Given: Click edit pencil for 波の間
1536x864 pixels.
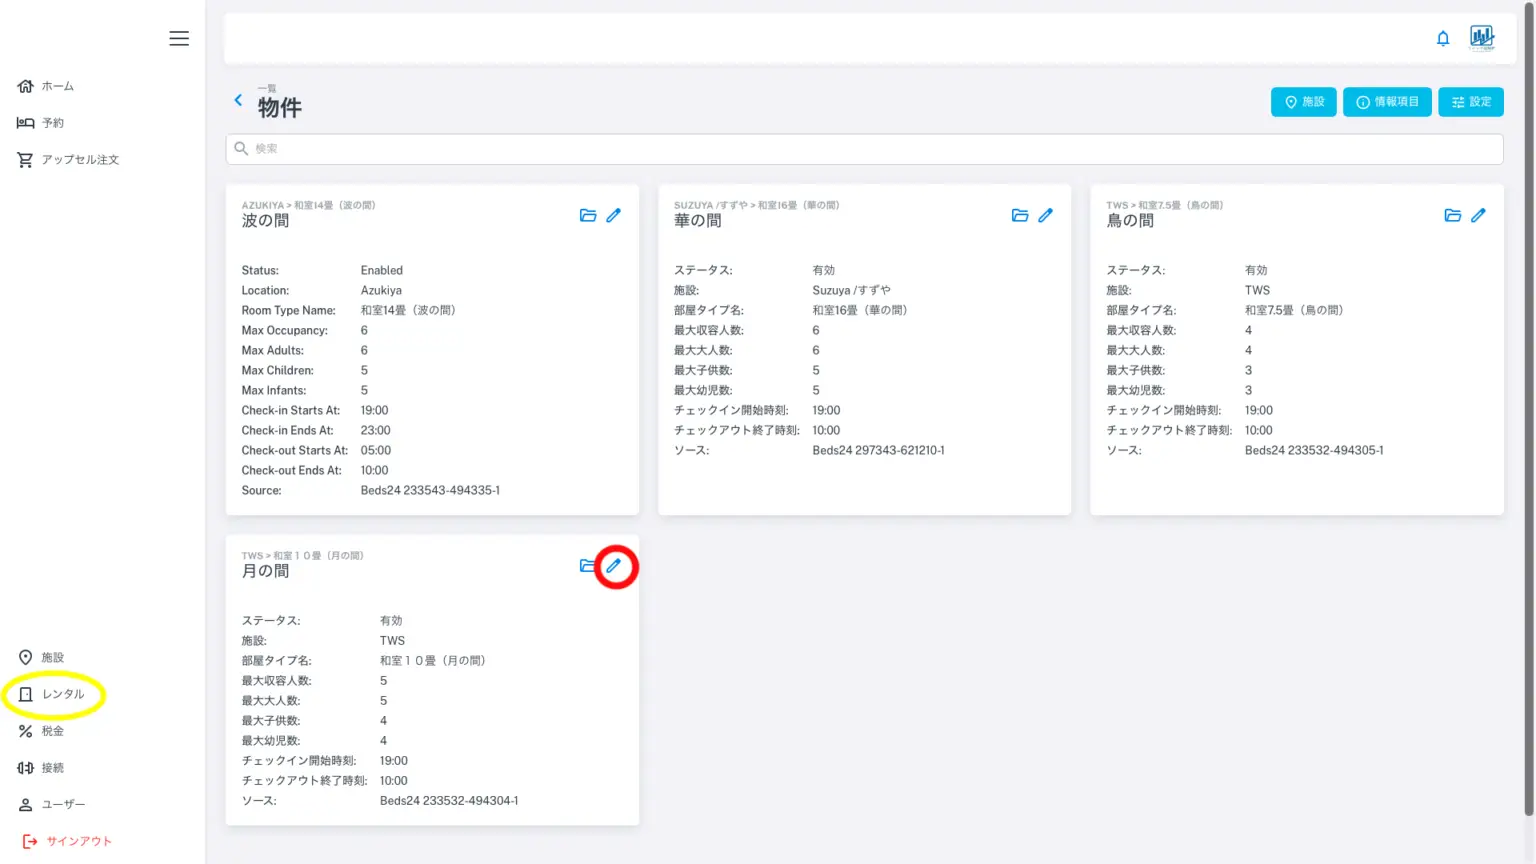Looking at the screenshot, I should [614, 215].
